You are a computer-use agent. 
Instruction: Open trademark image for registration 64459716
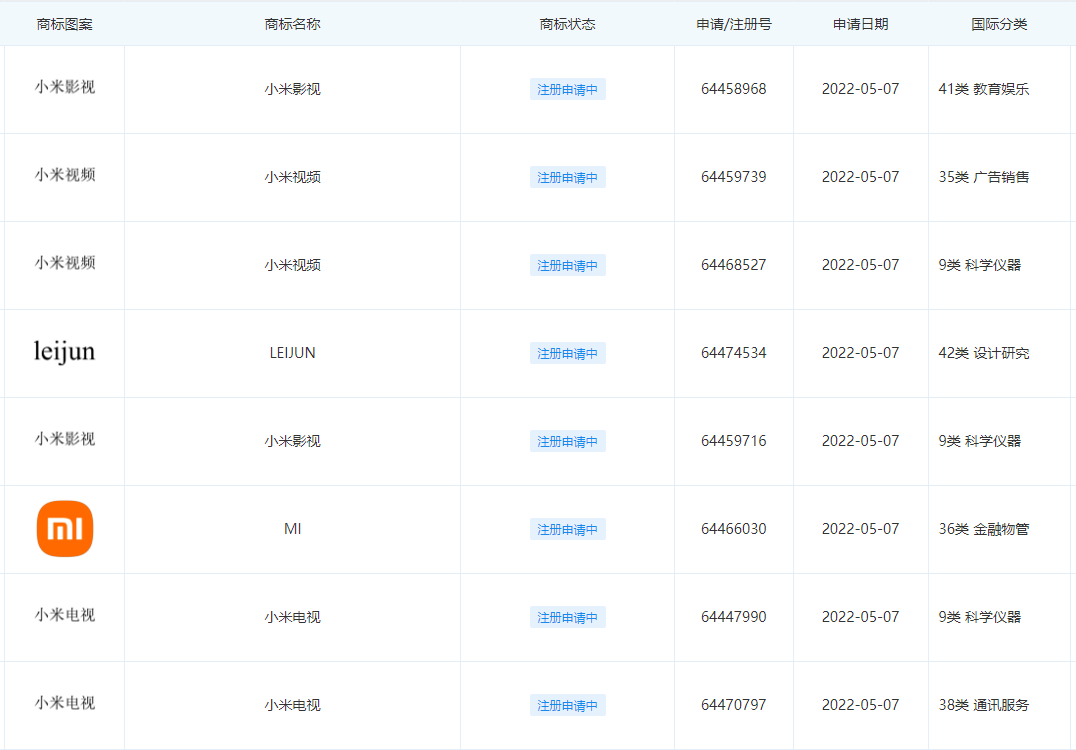coord(65,439)
